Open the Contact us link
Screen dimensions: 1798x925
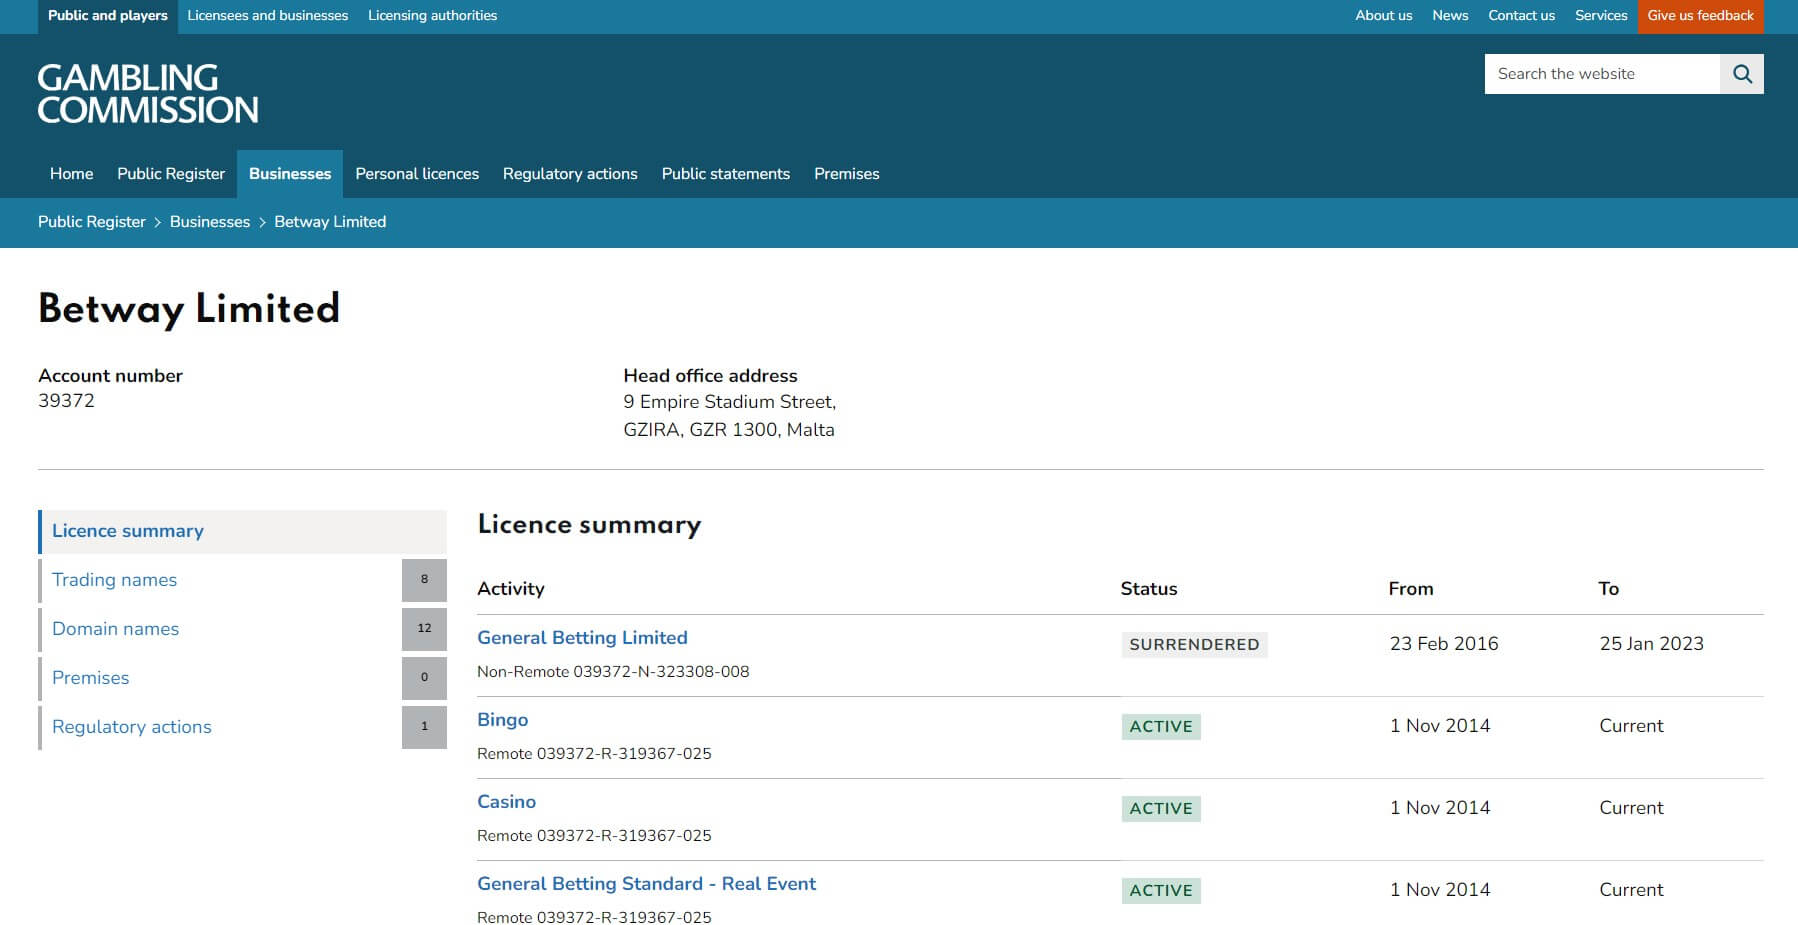1521,16
